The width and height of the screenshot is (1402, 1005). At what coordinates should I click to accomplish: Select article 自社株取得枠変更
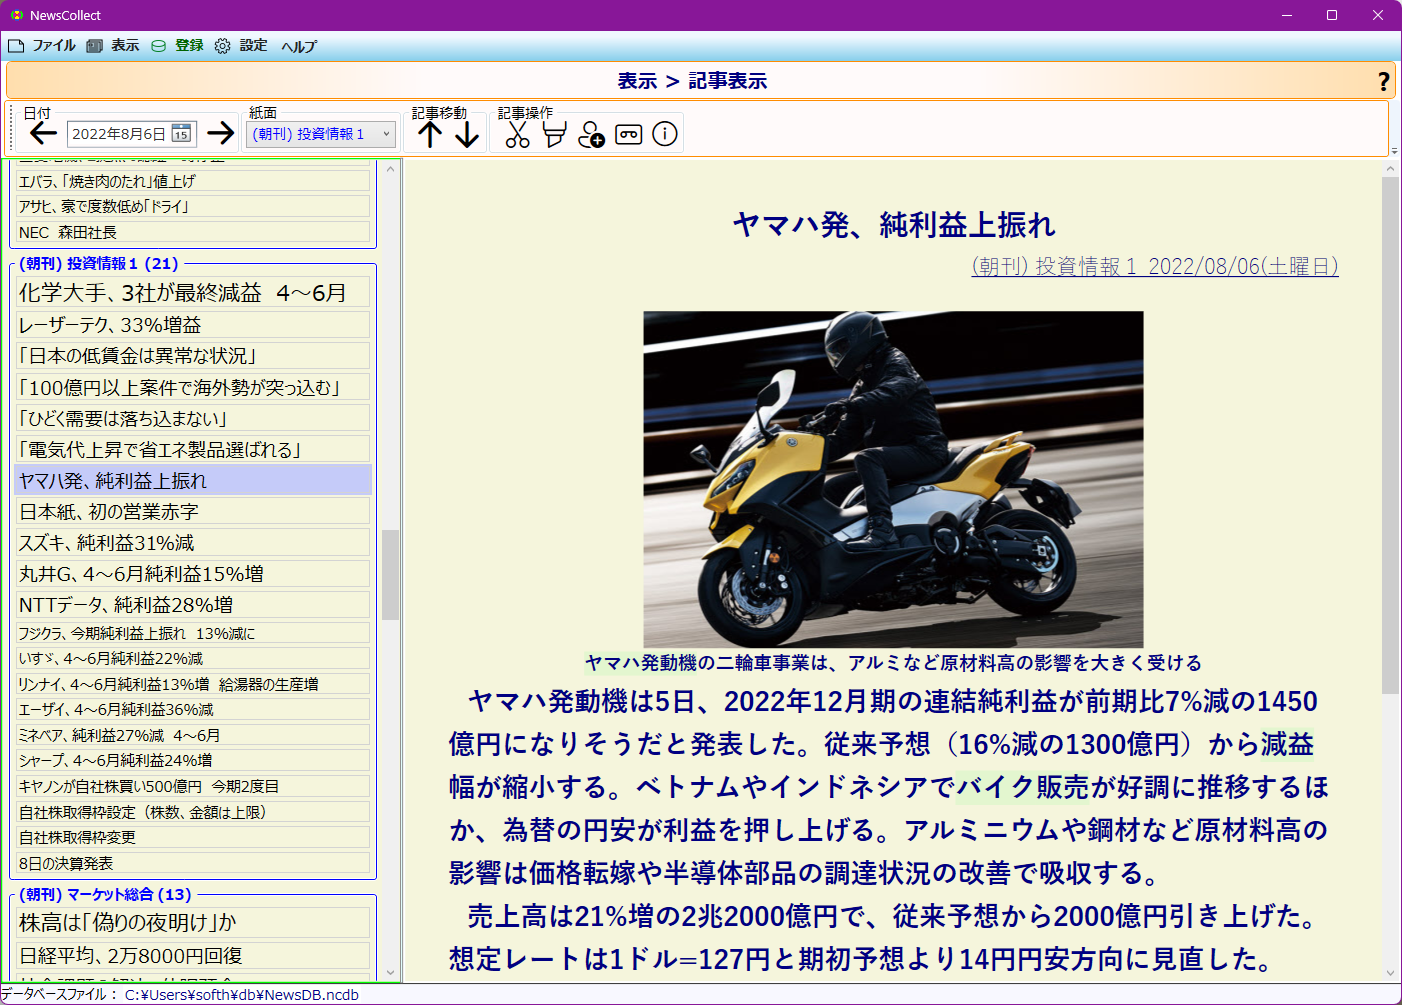coord(193,837)
